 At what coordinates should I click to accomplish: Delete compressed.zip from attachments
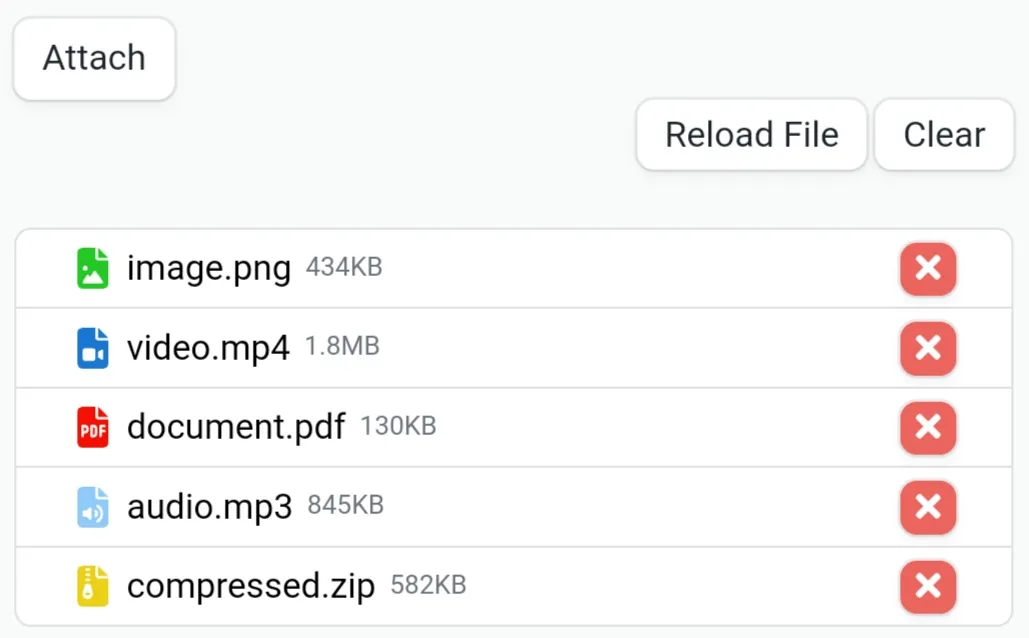click(x=928, y=586)
